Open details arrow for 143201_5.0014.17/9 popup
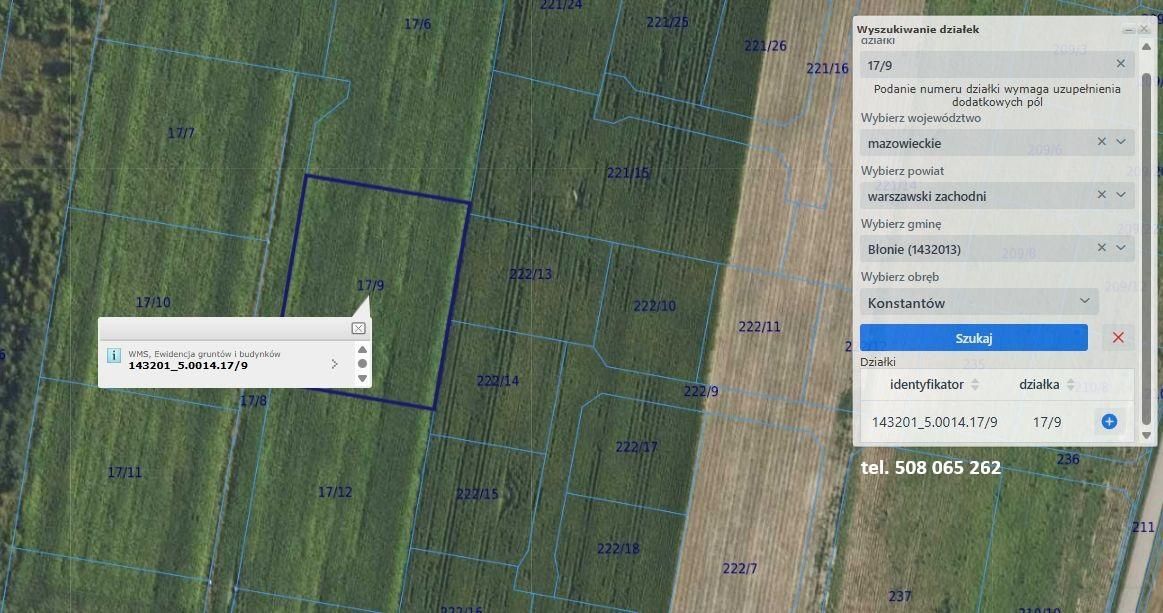 click(335, 364)
